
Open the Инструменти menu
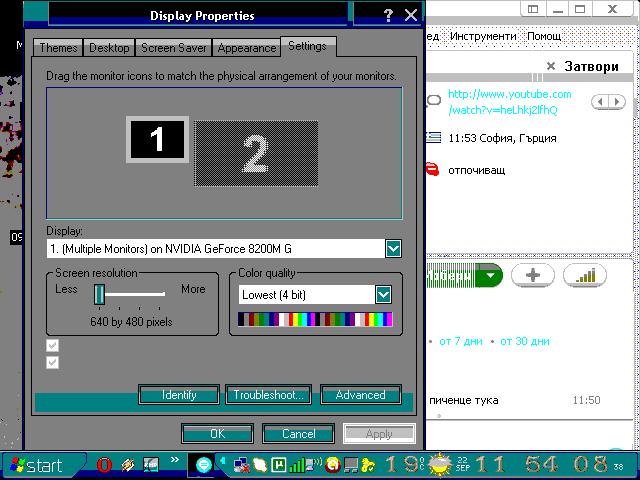tap(483, 36)
